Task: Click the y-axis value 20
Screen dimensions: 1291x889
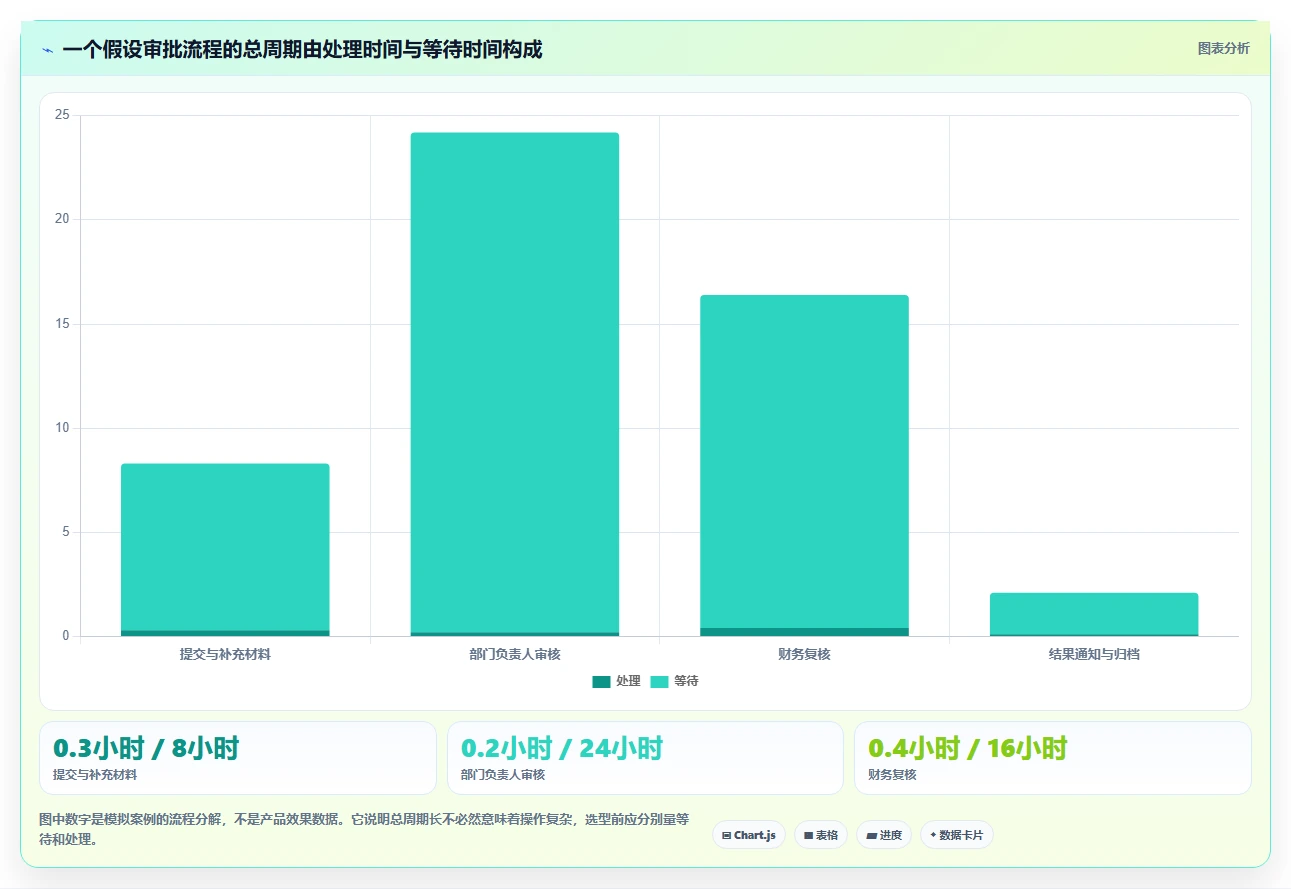Action: tap(62, 220)
